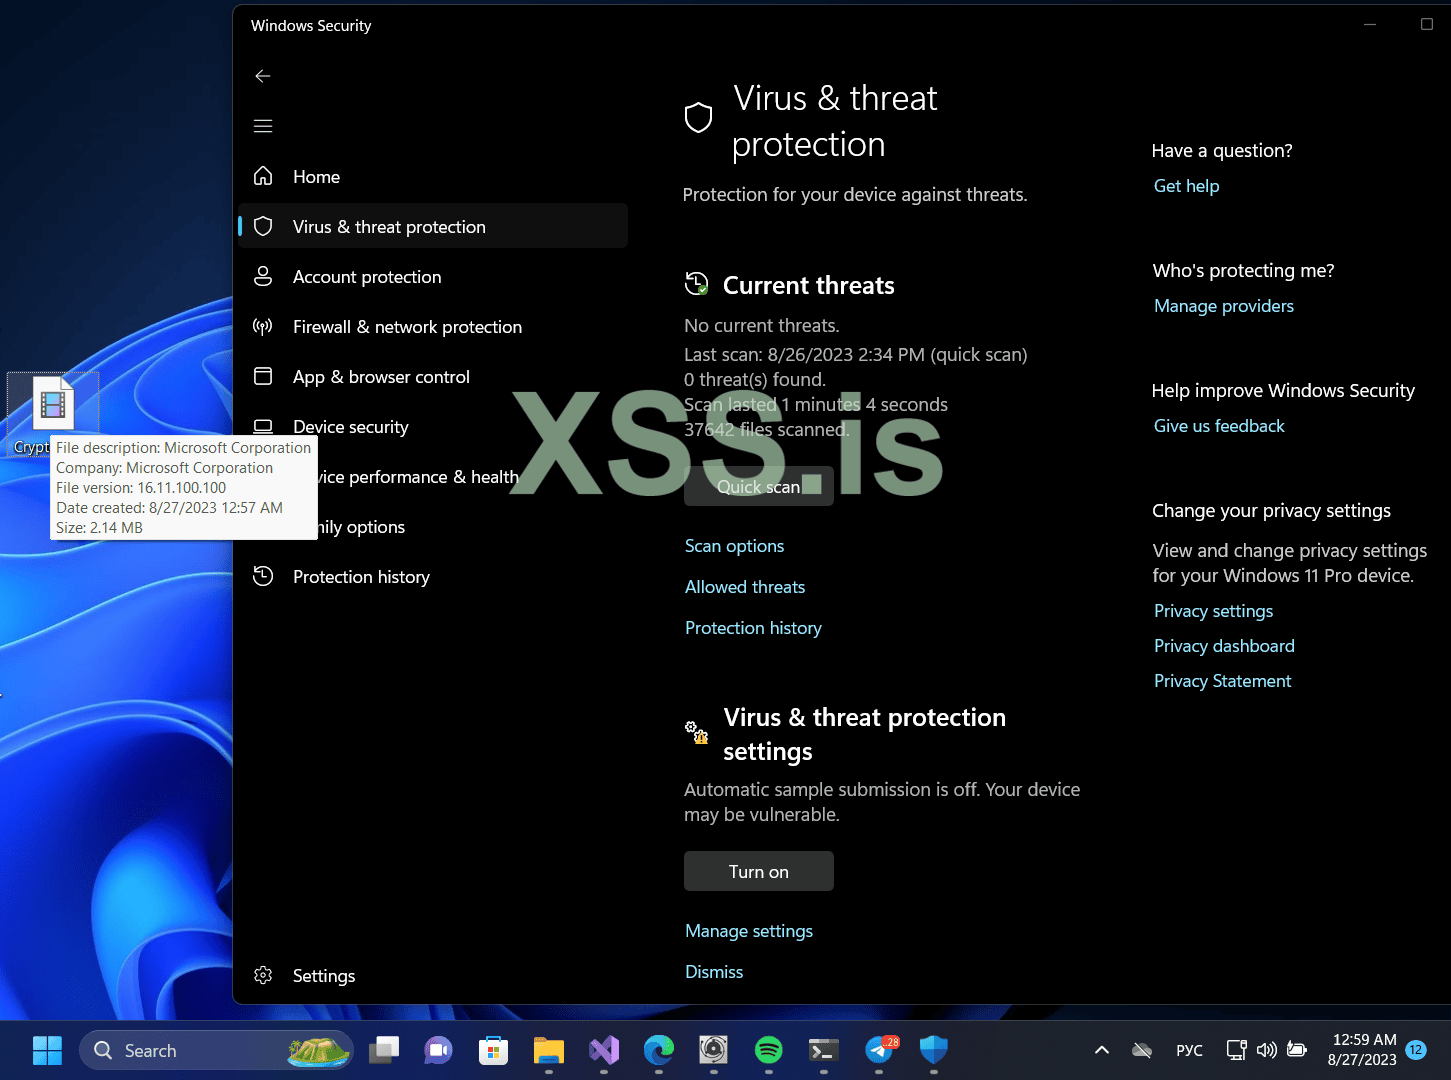
Task: Open the Device security section
Action: tap(350, 426)
